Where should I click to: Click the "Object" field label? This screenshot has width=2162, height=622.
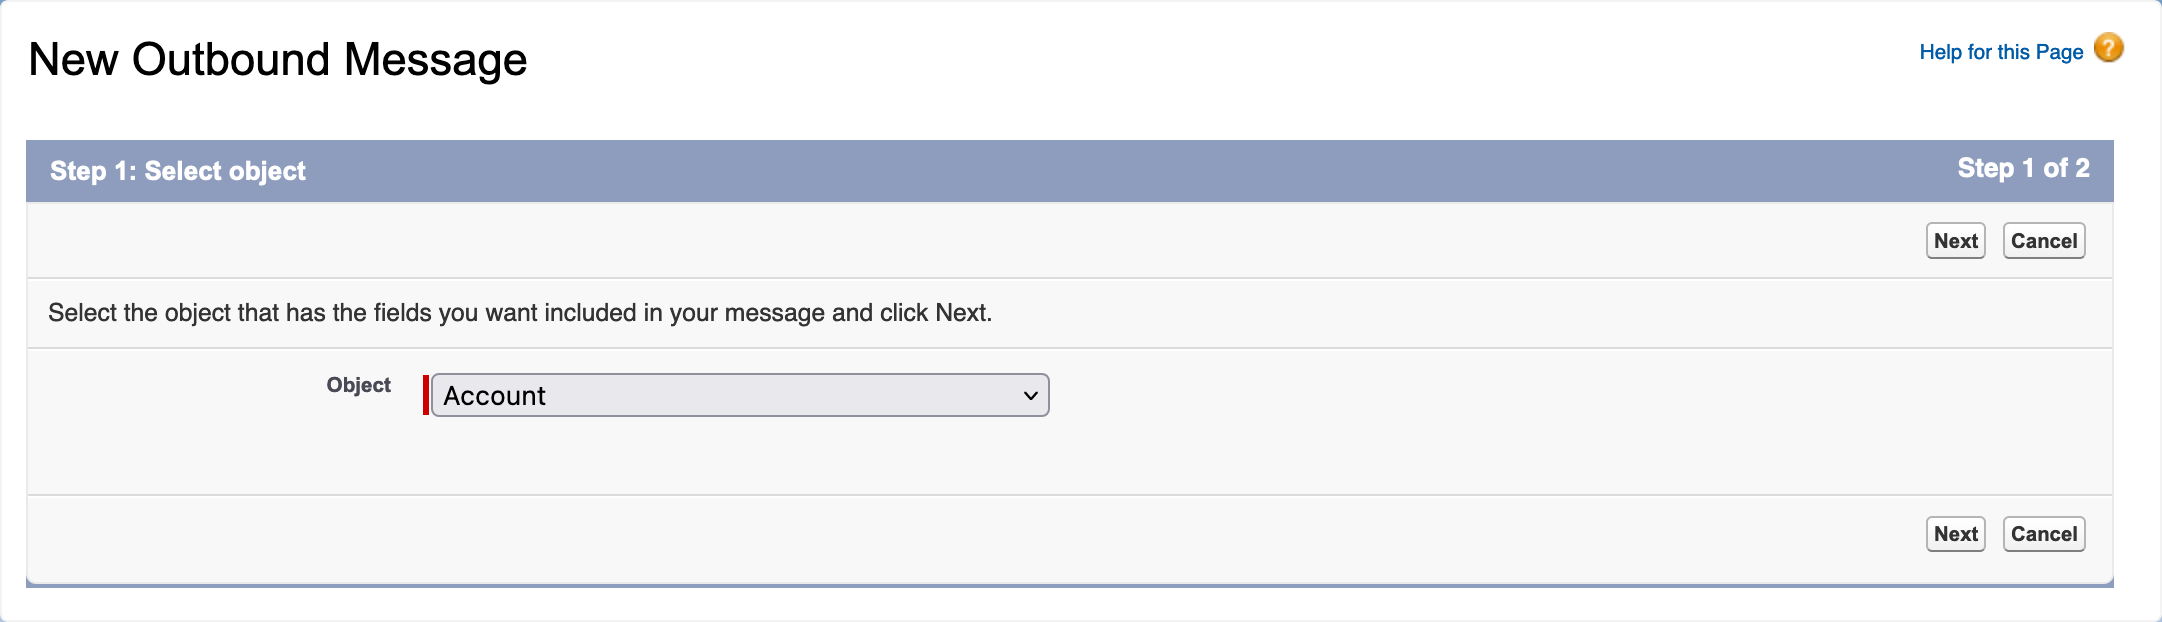[x=358, y=385]
